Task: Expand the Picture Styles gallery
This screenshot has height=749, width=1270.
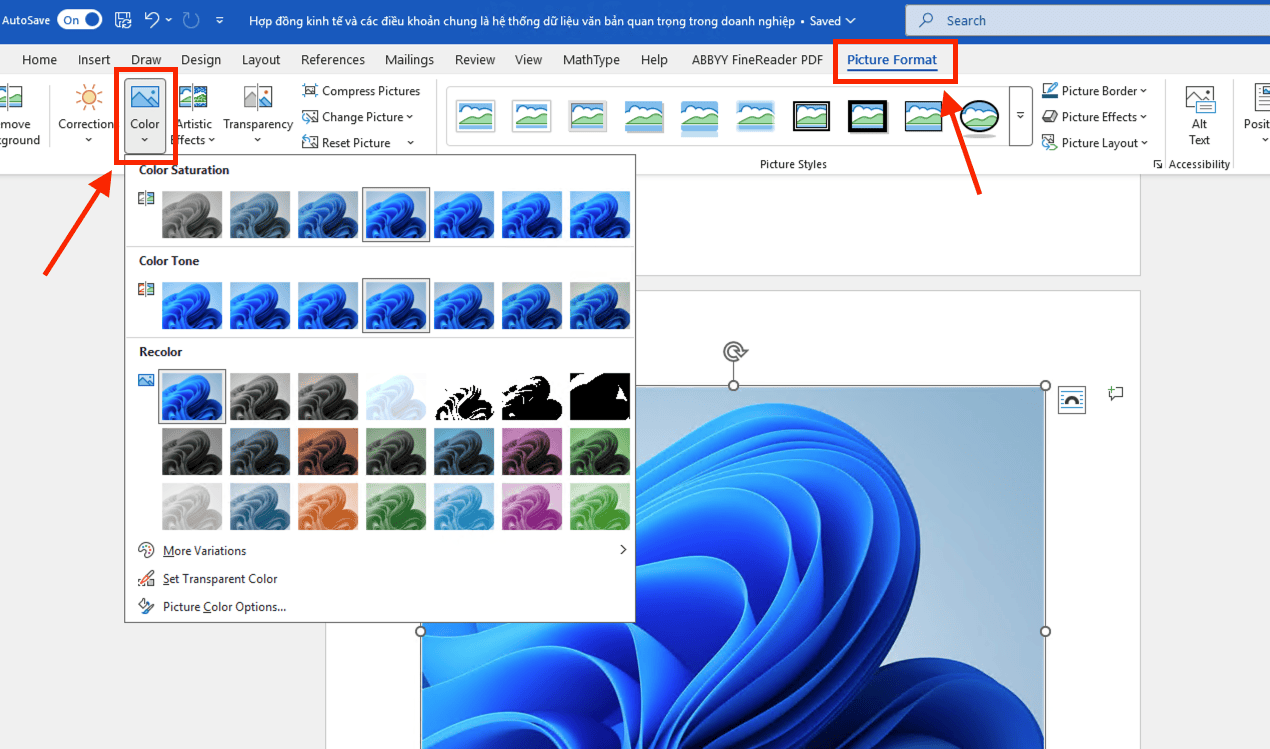Action: [1020, 115]
